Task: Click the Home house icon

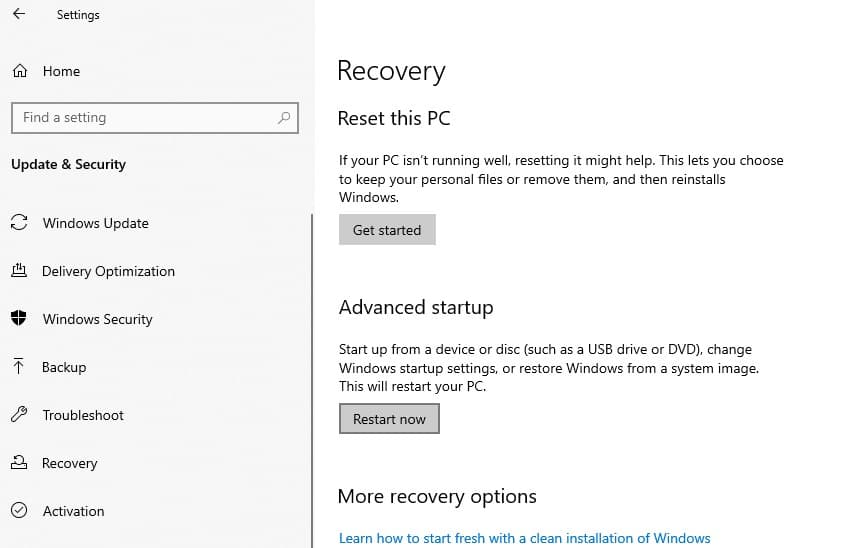Action: [19, 71]
